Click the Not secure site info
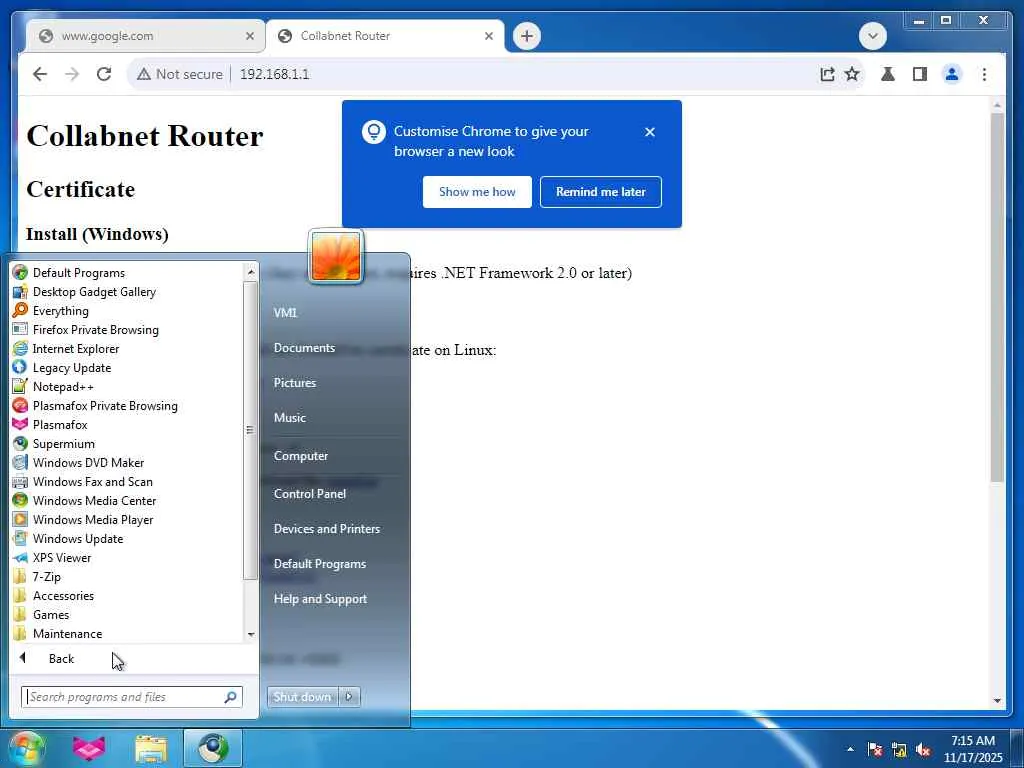 [180, 74]
